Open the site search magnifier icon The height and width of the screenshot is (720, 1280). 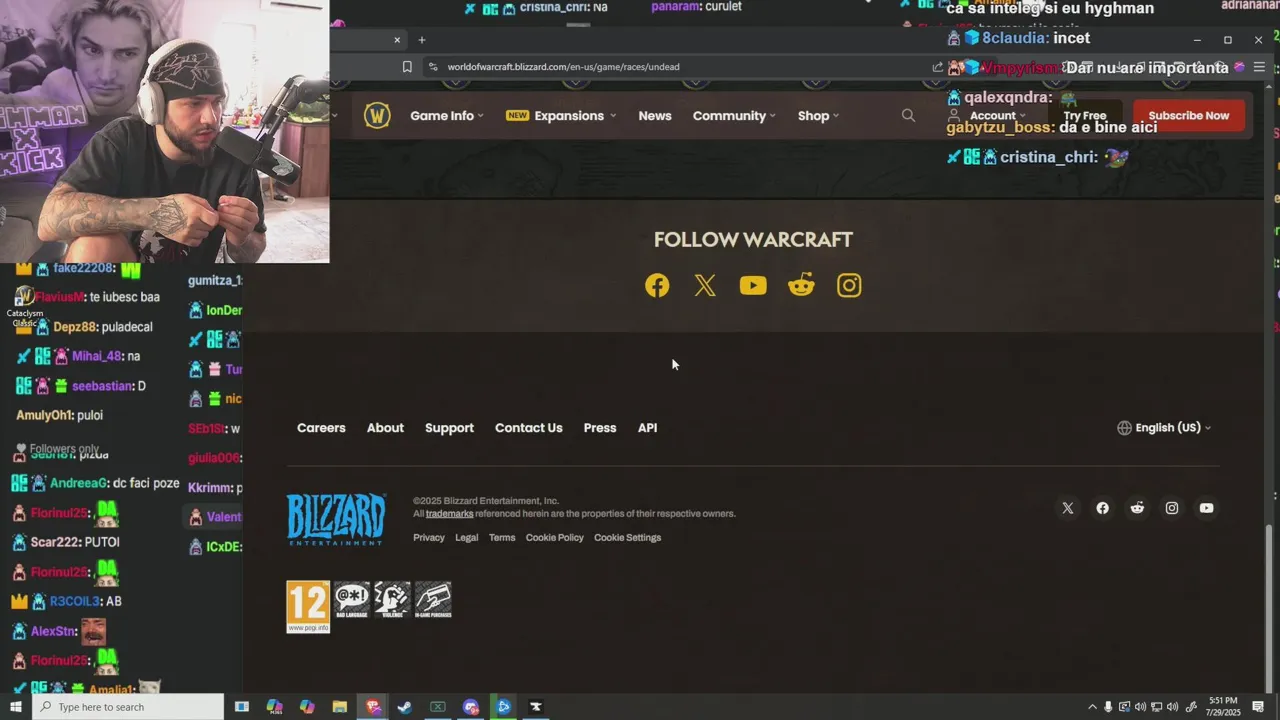(908, 116)
